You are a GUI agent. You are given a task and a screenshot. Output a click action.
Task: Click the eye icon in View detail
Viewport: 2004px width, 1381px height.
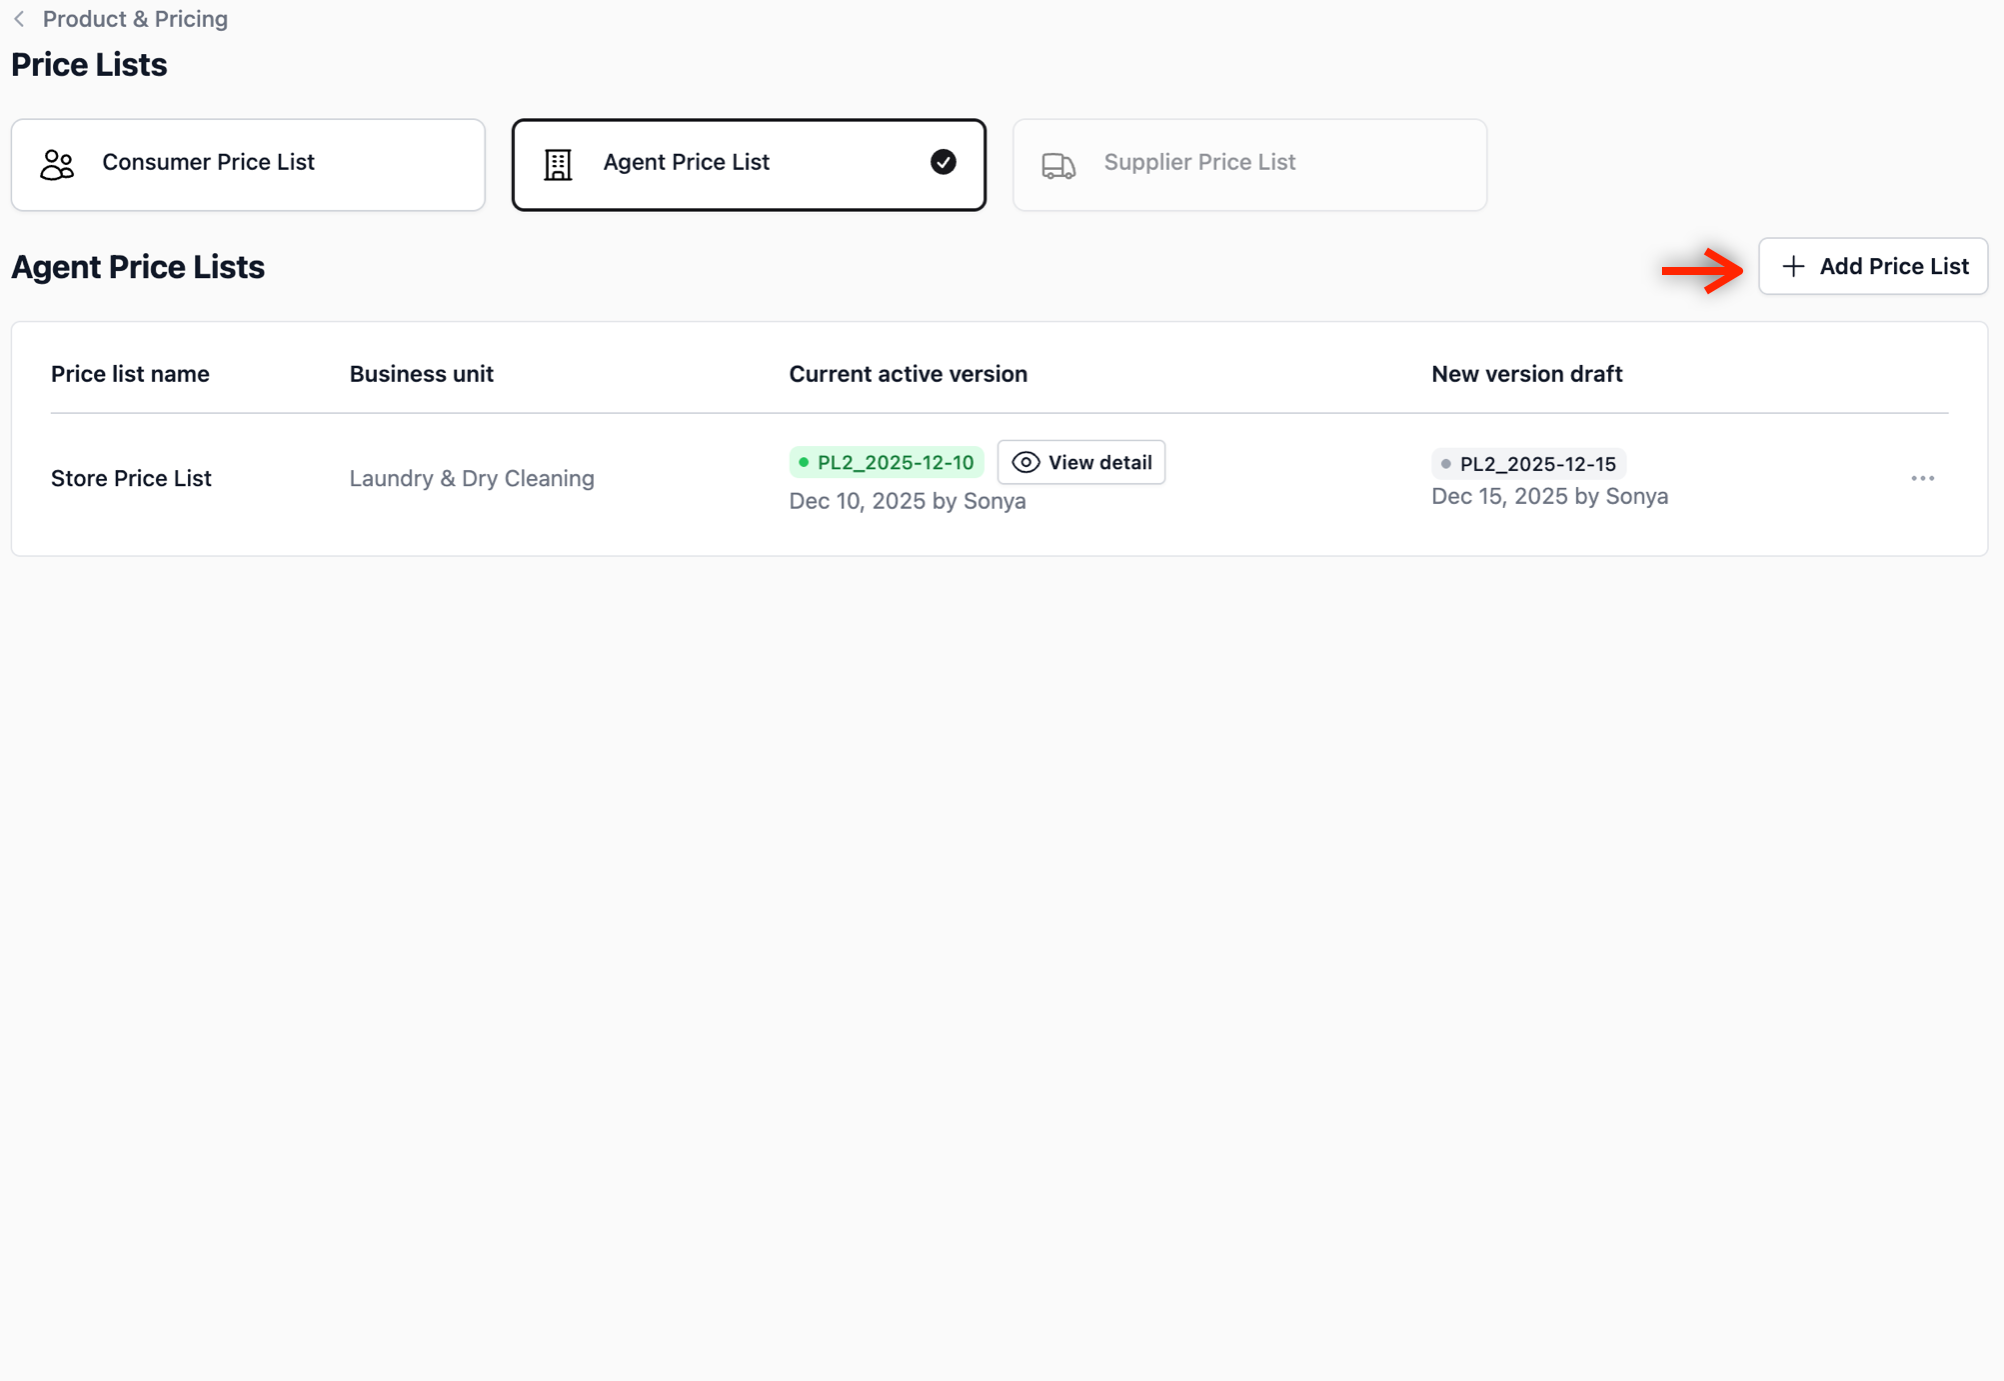tap(1025, 462)
